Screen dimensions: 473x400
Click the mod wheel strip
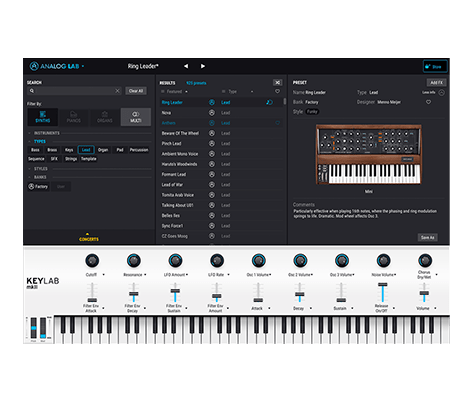pyautogui.click(x=43, y=328)
